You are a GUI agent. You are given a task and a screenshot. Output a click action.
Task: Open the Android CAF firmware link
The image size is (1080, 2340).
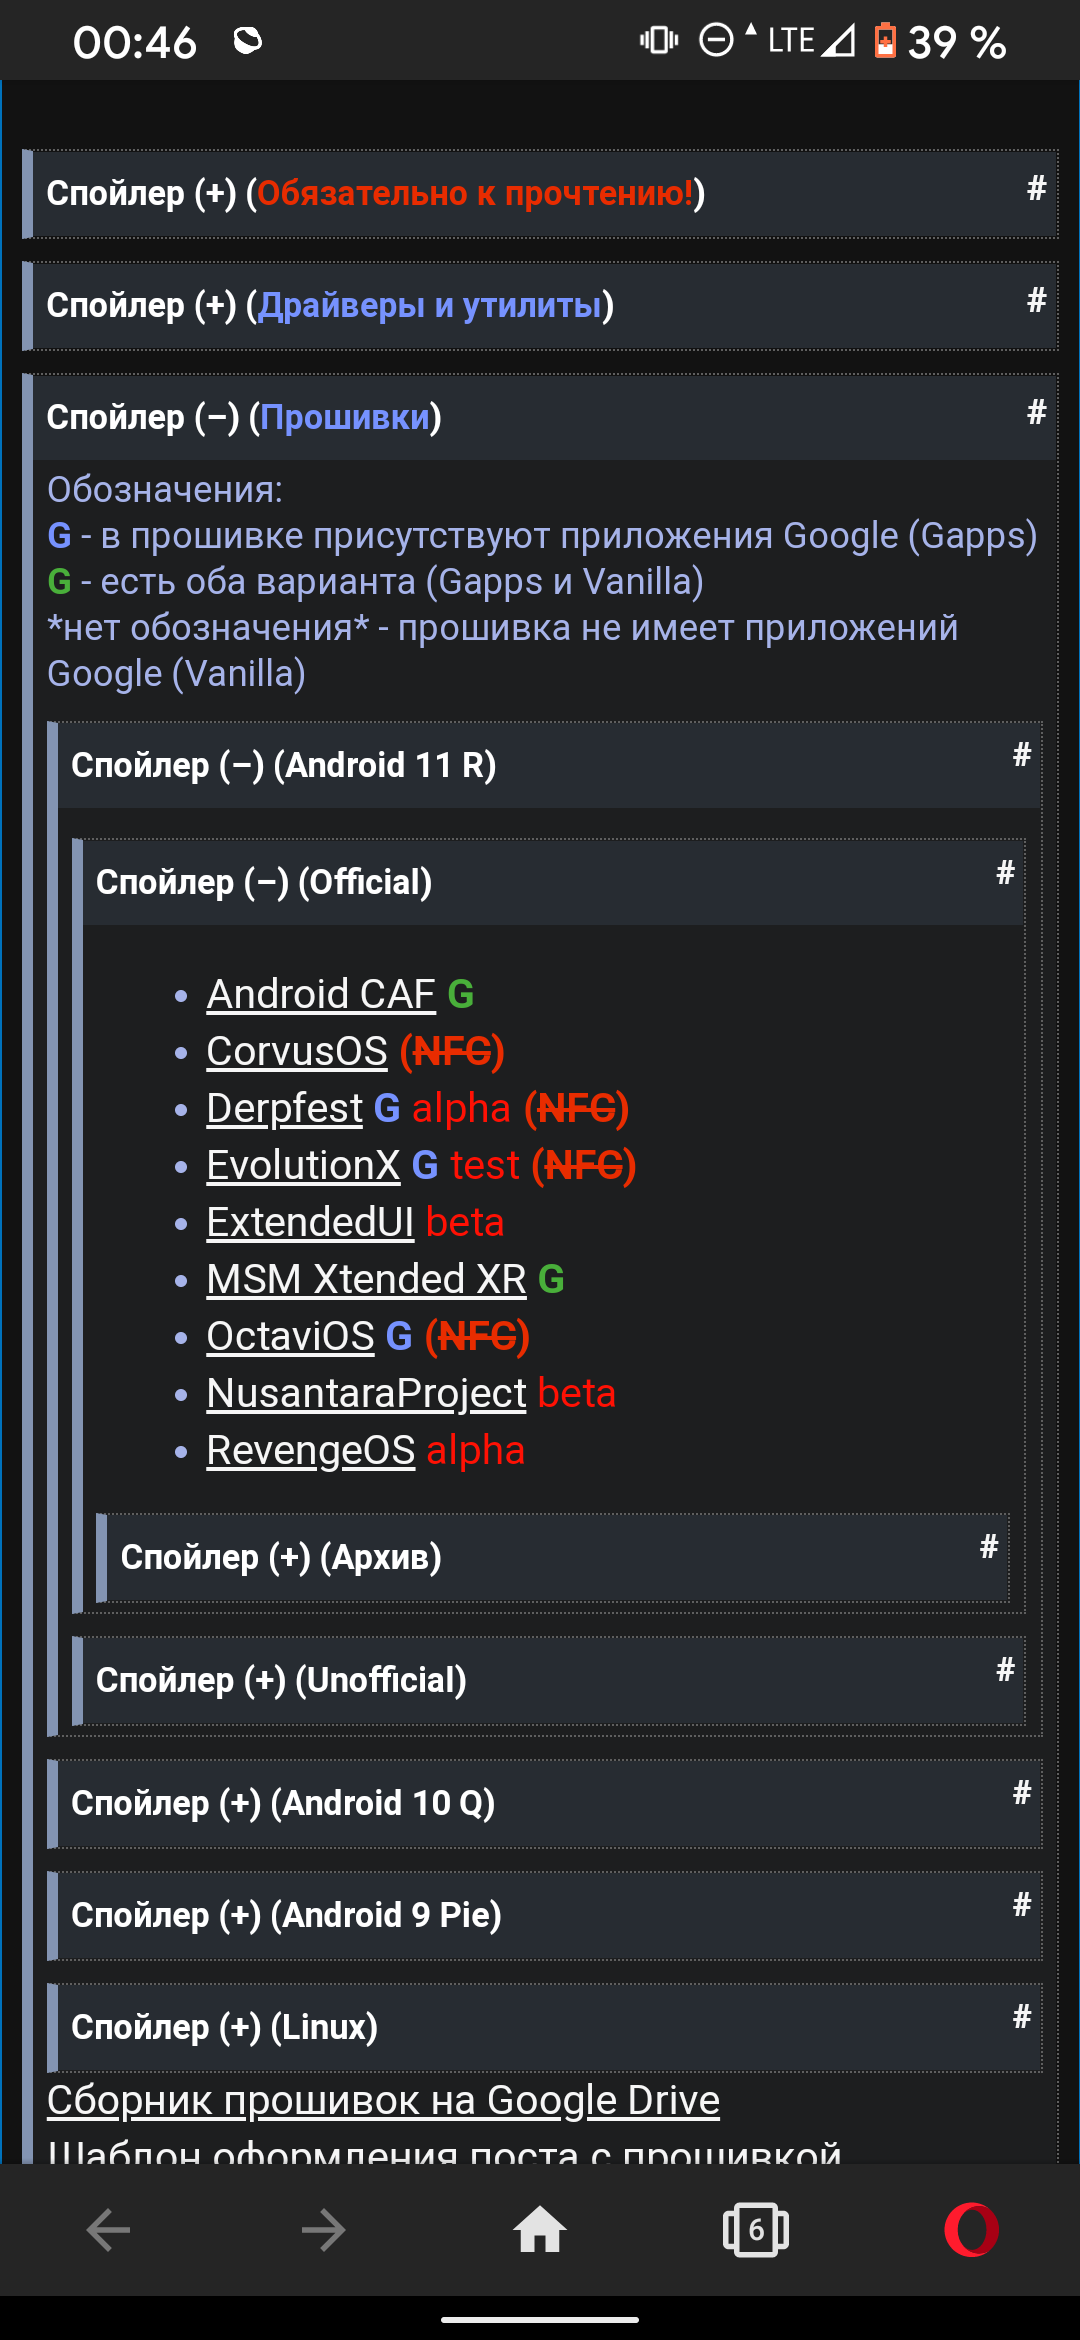click(320, 994)
